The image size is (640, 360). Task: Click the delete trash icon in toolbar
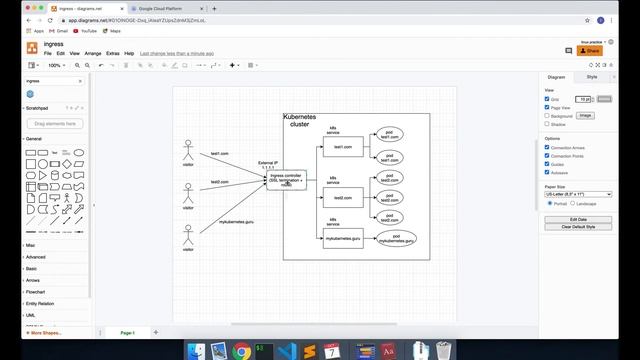click(x=126, y=65)
